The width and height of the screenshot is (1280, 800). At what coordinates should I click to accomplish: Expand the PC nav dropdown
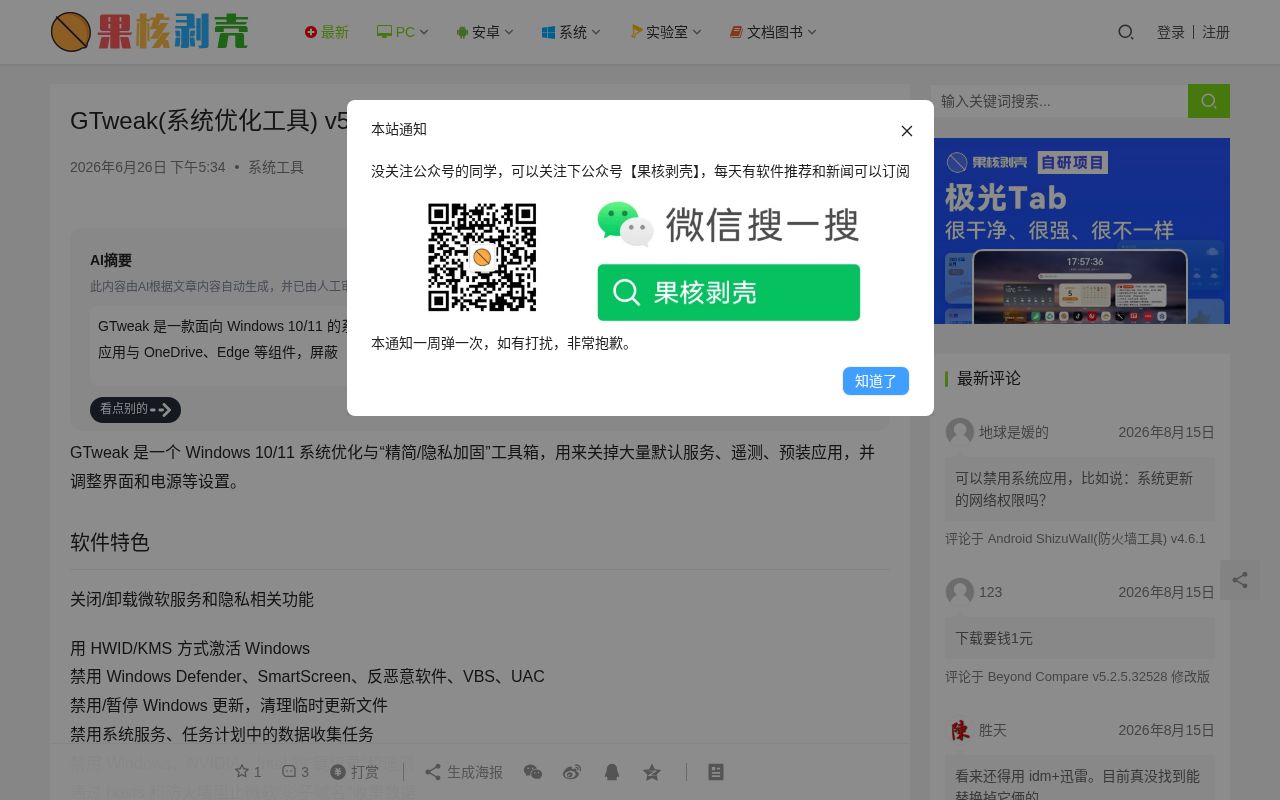403,32
